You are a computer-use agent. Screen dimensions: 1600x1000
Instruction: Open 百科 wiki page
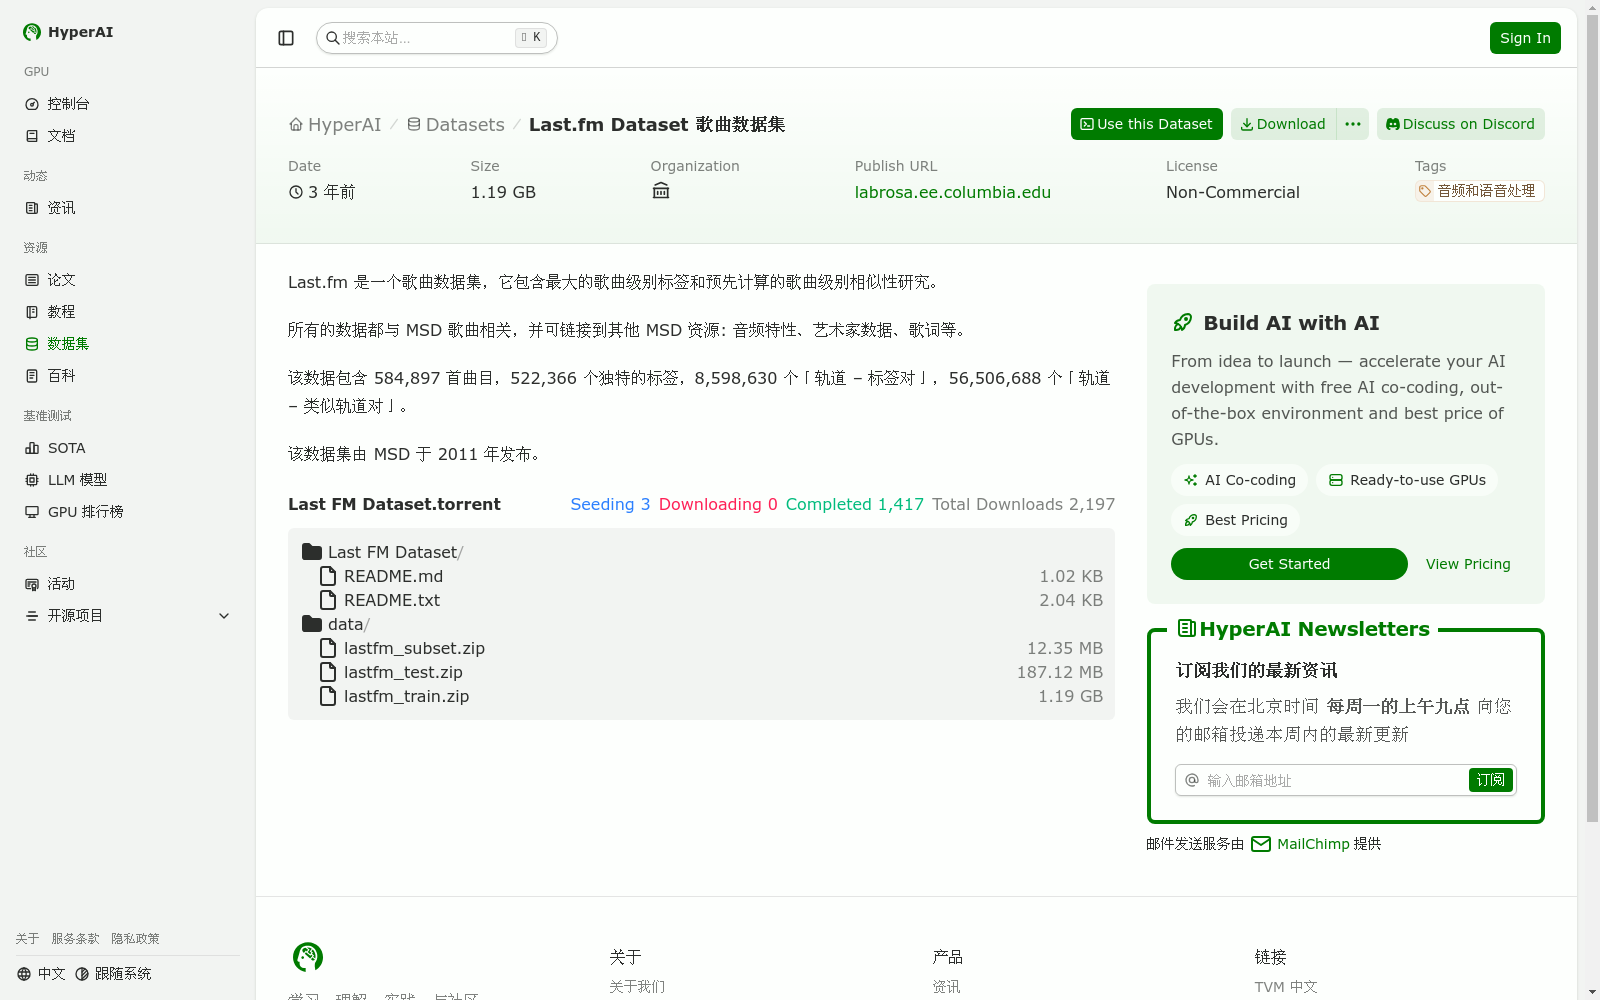pos(127,376)
